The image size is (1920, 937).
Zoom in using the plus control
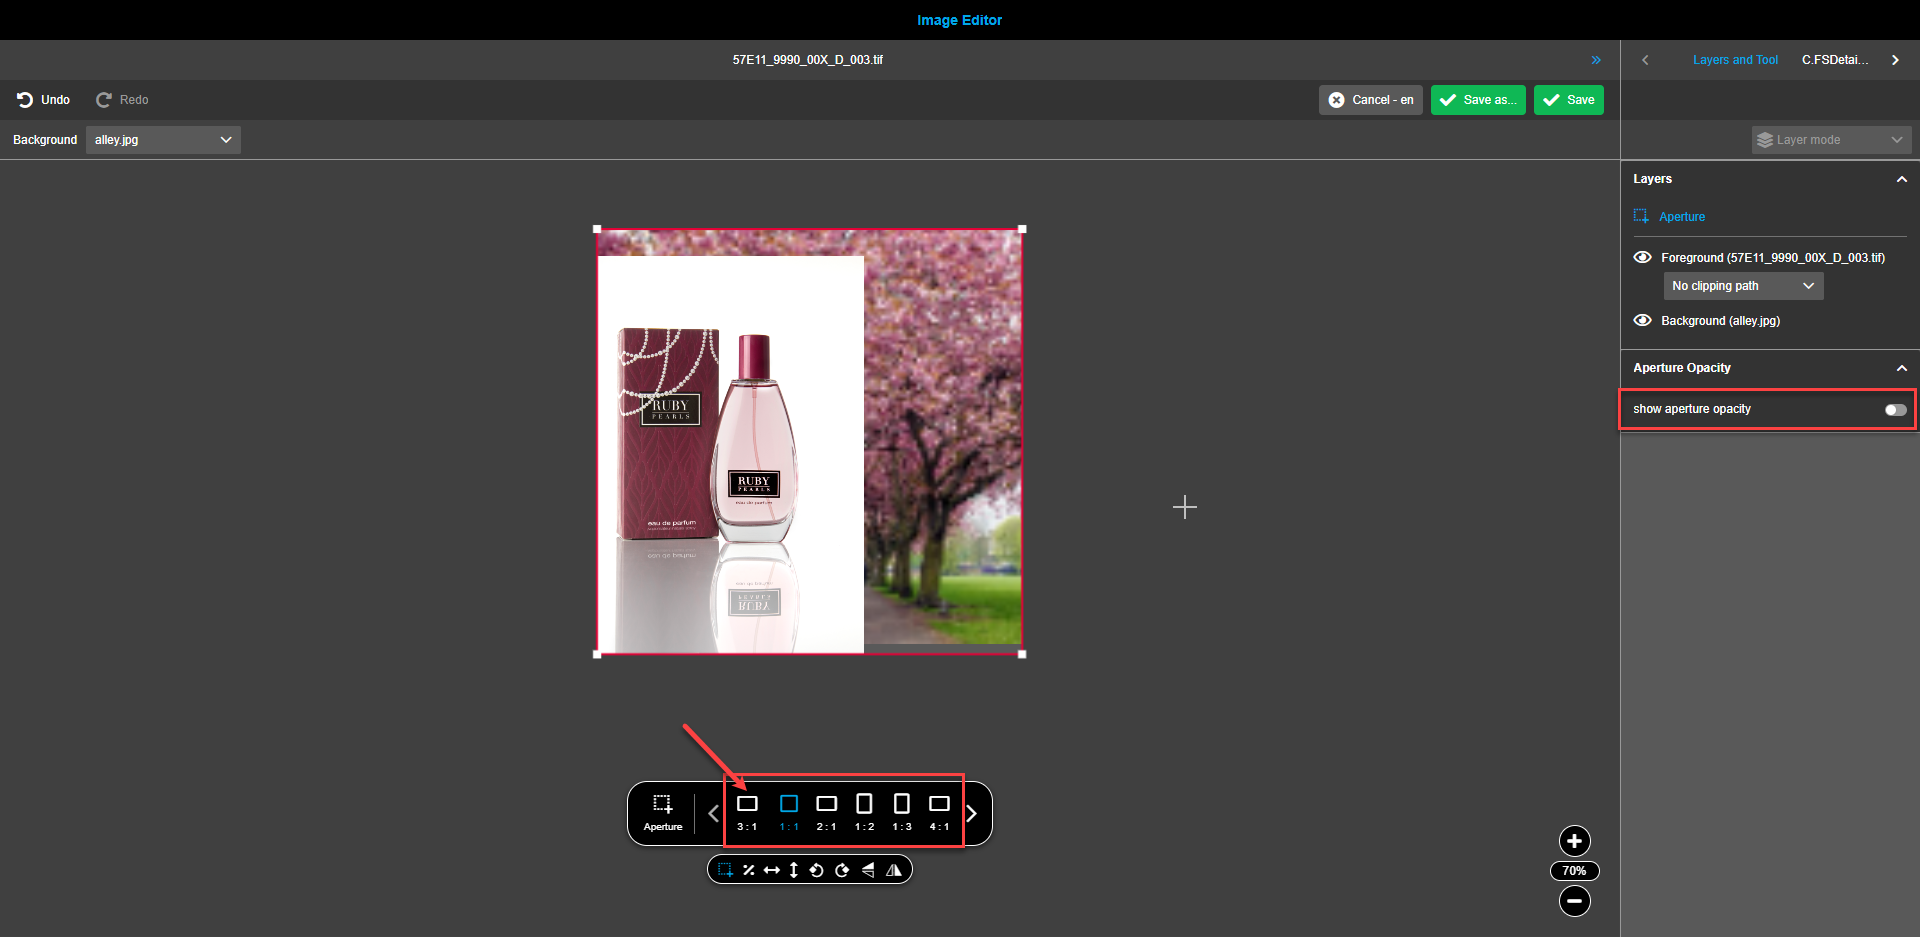coord(1573,841)
